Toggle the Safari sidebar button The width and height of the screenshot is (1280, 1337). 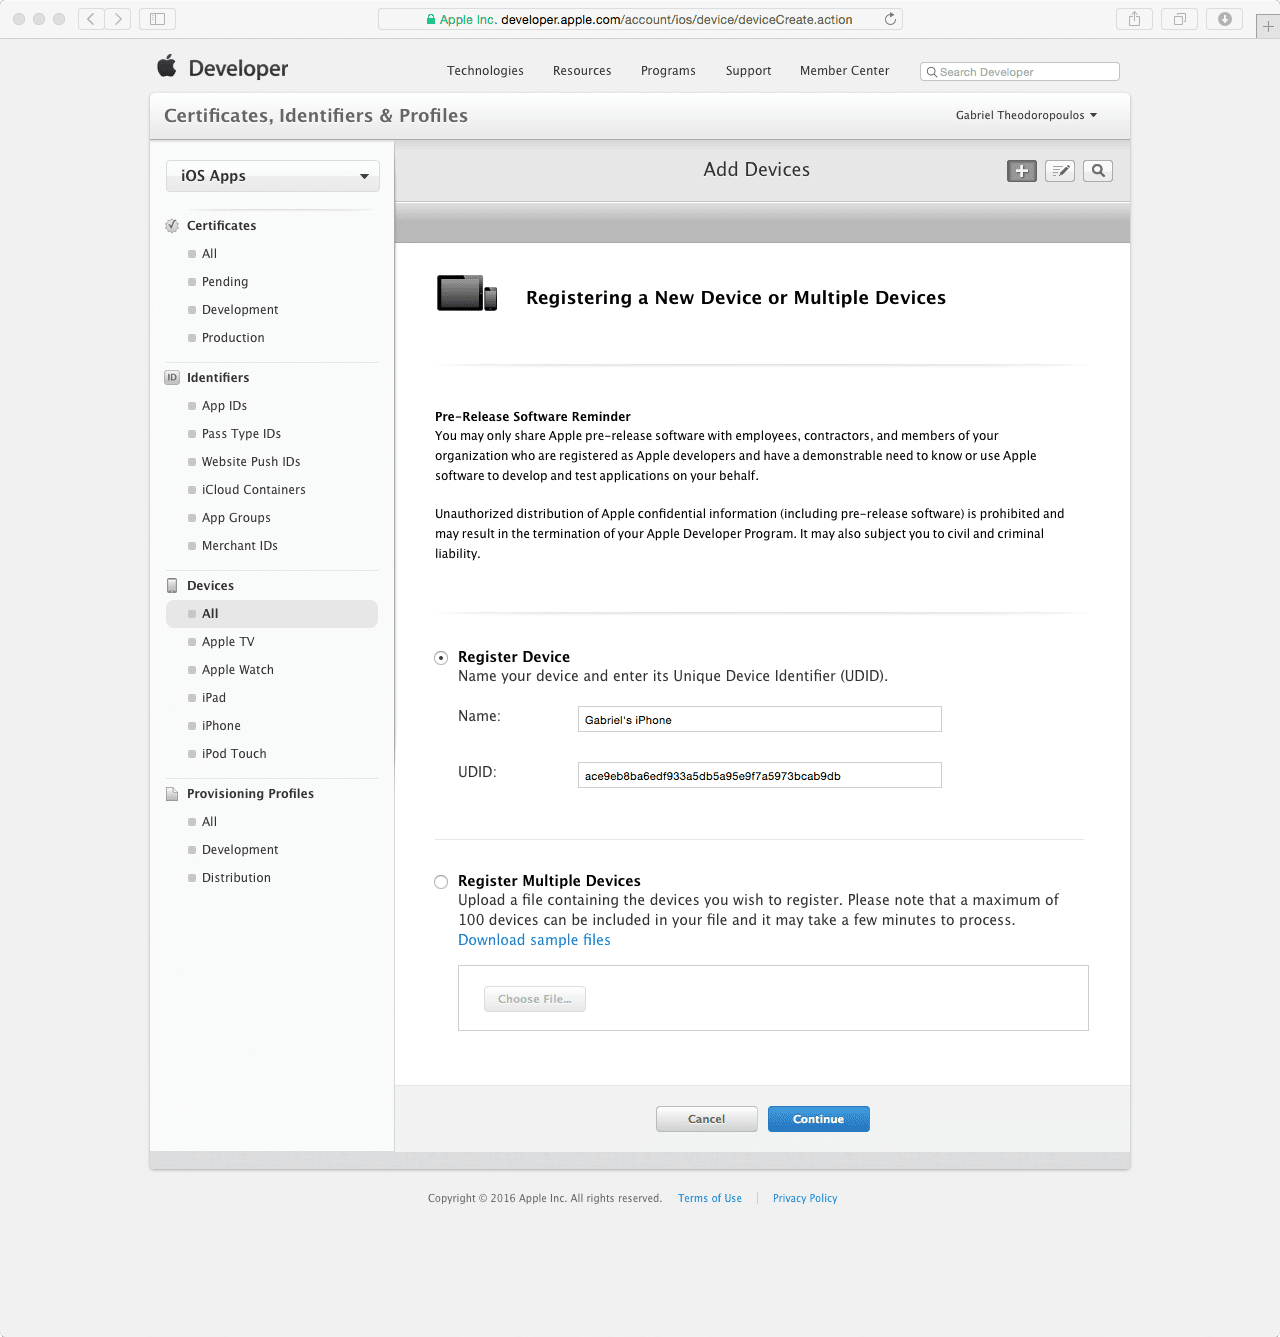point(157,19)
